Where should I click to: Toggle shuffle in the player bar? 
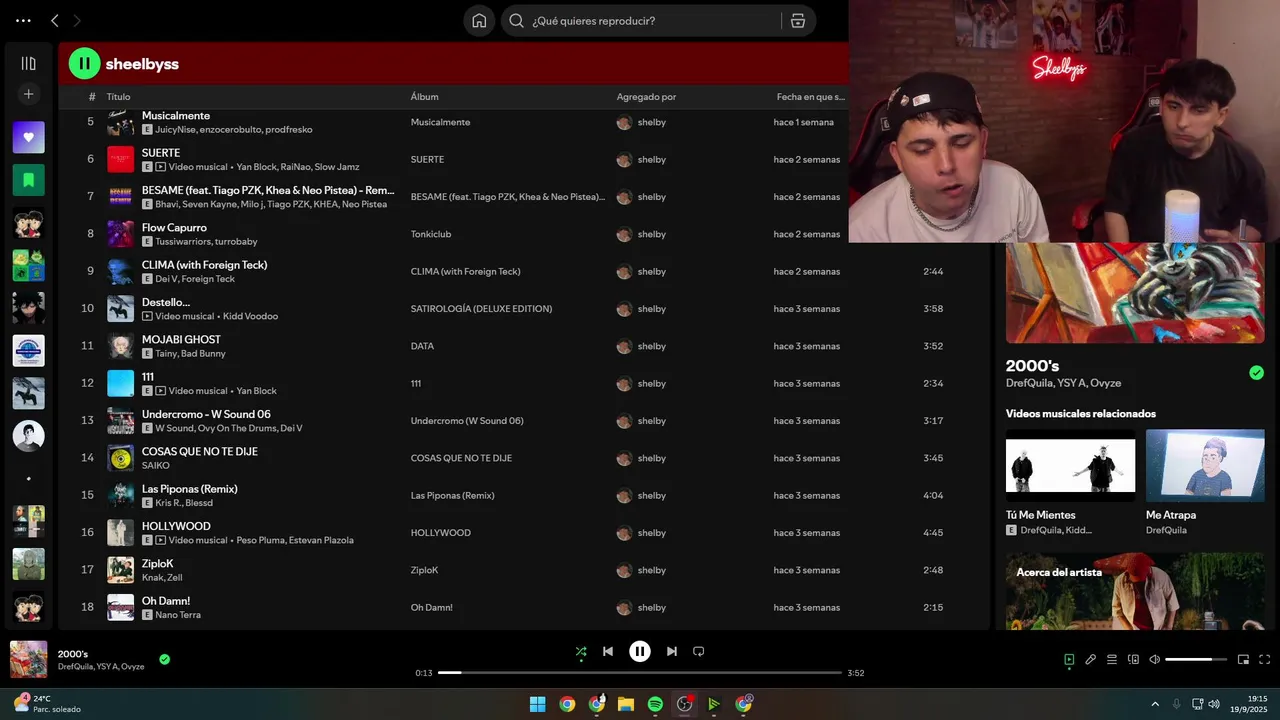tap(581, 652)
